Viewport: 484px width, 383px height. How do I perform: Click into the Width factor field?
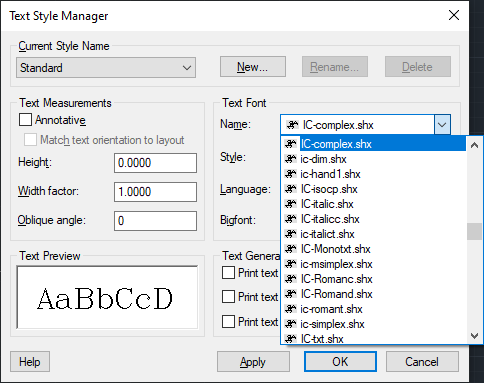pos(155,192)
